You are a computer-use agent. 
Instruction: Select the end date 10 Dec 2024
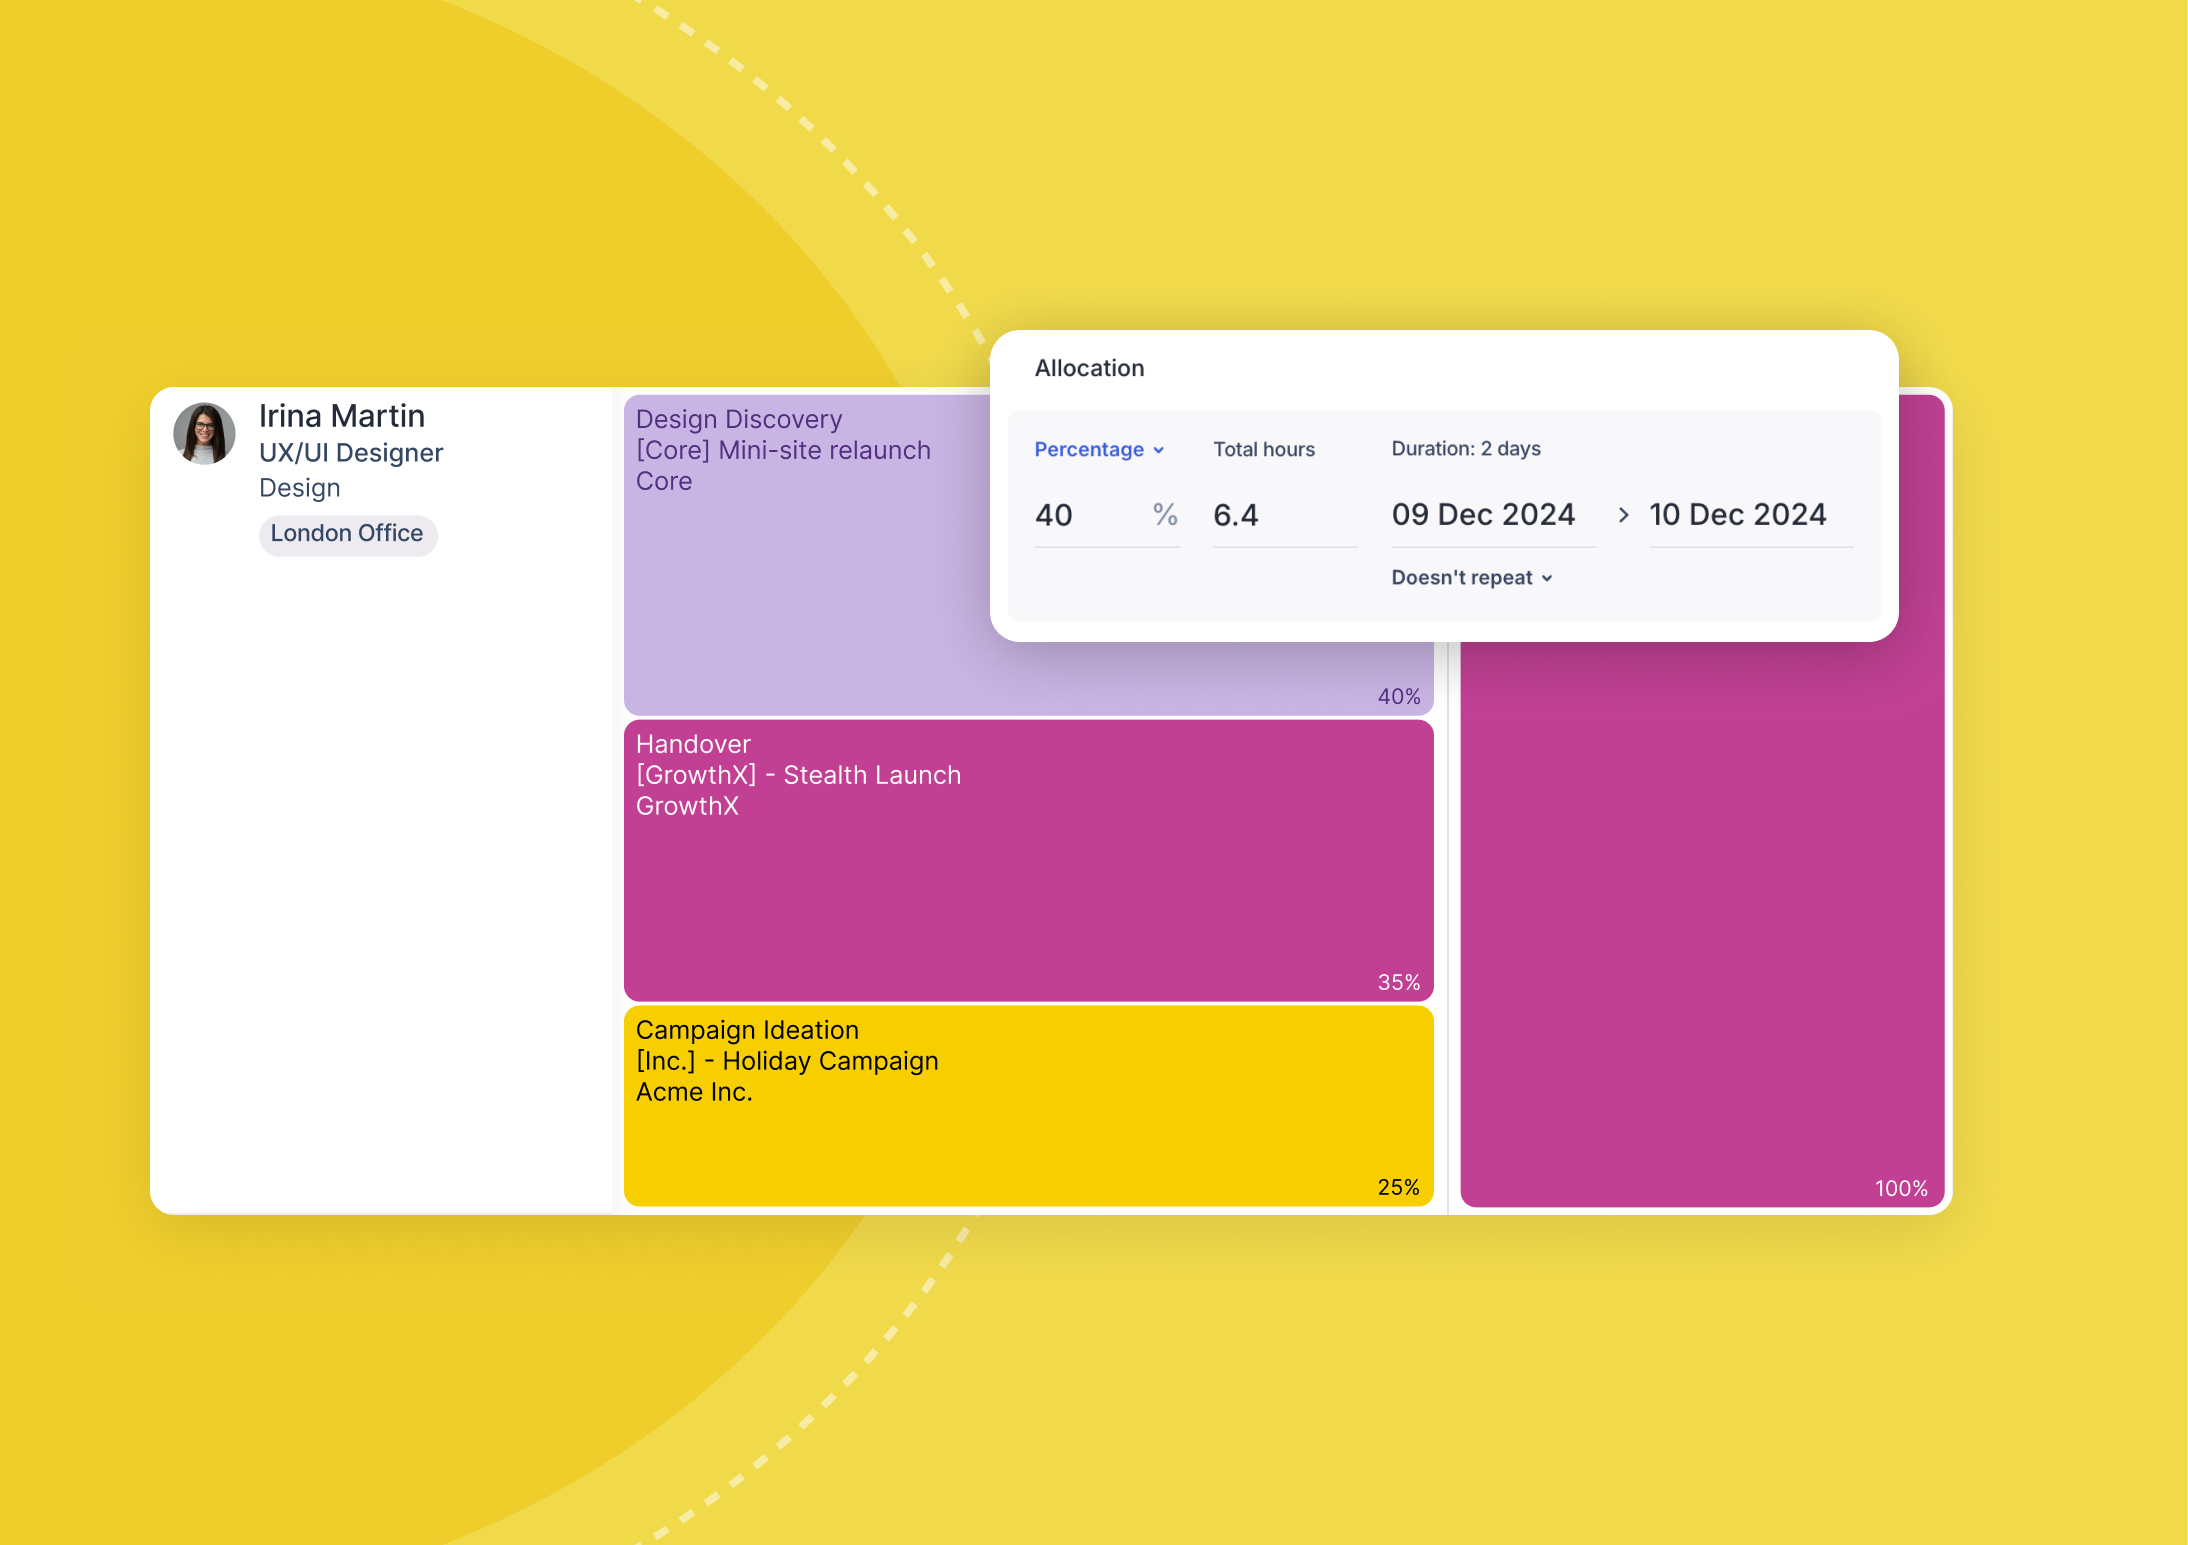click(x=1738, y=515)
